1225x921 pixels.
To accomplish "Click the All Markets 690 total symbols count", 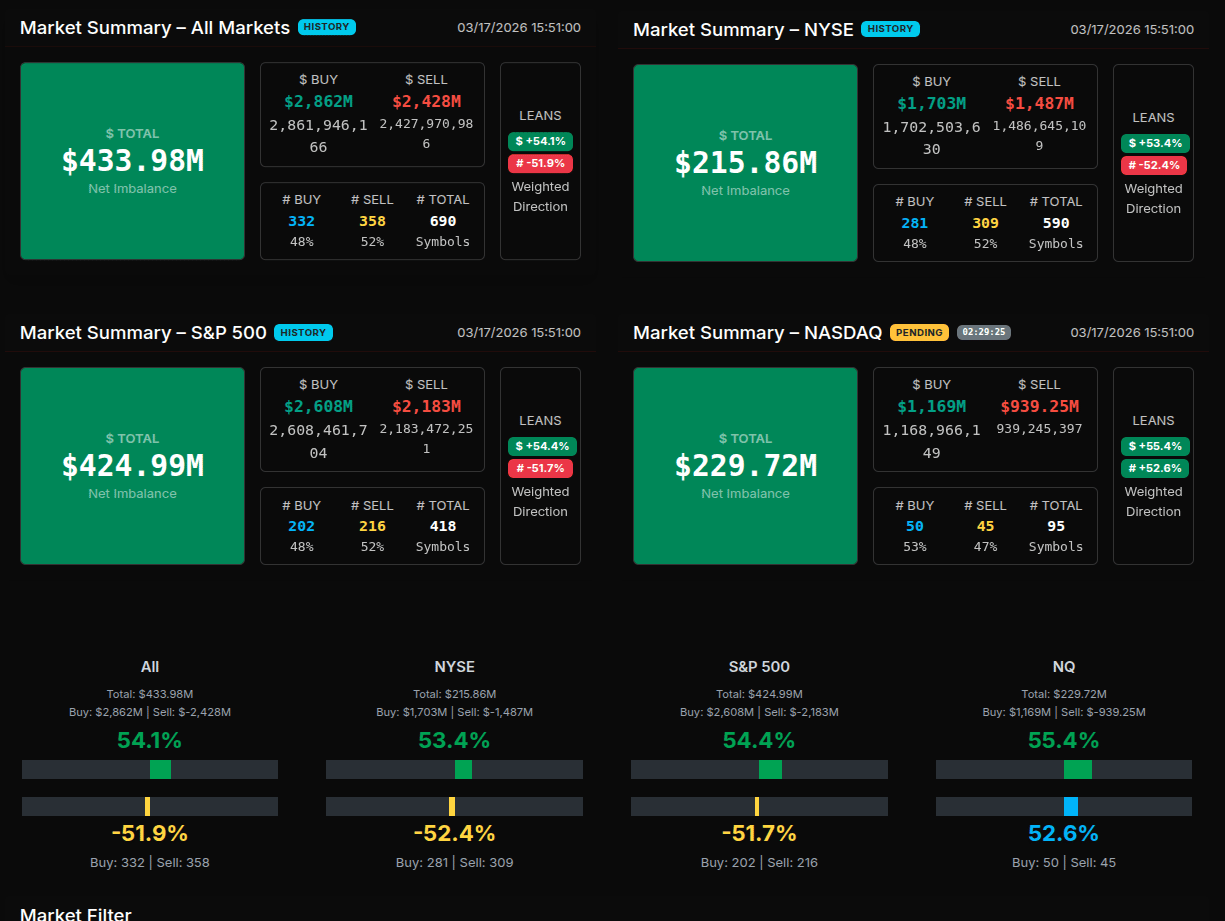I will [442, 221].
